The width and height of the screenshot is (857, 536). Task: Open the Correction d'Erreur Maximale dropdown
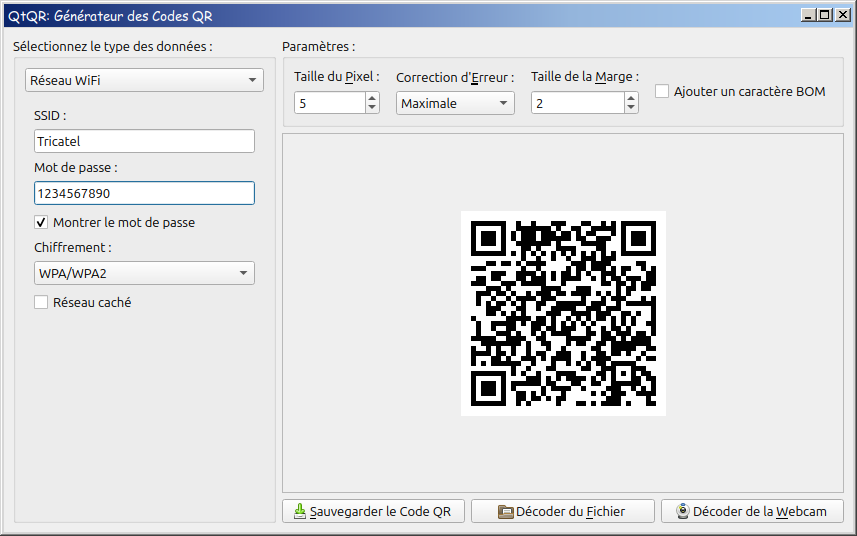tap(455, 103)
